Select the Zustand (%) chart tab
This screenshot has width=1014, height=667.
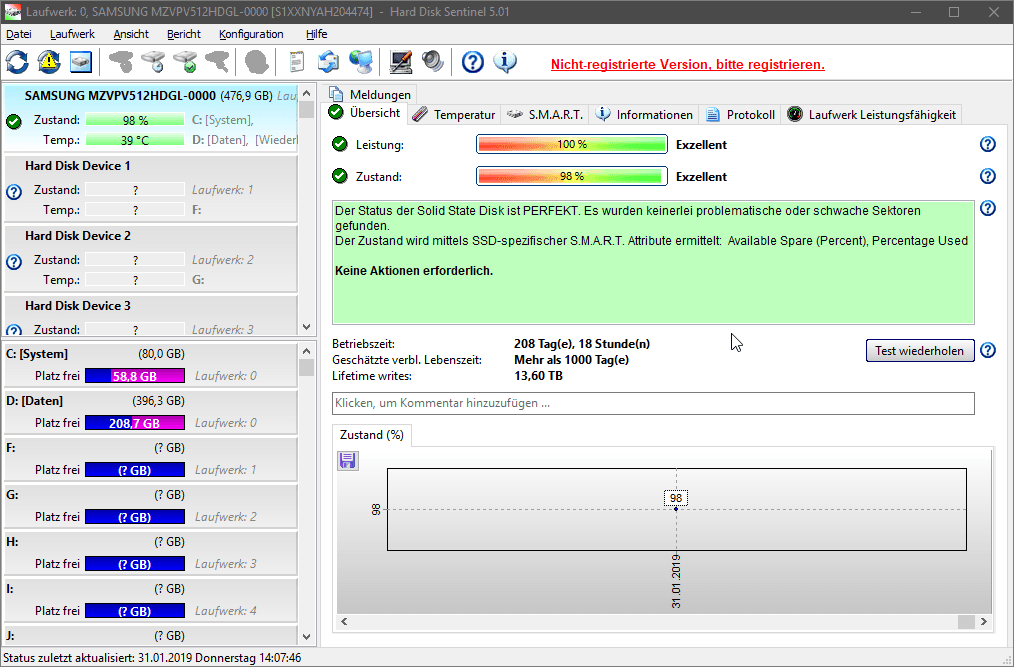click(372, 435)
